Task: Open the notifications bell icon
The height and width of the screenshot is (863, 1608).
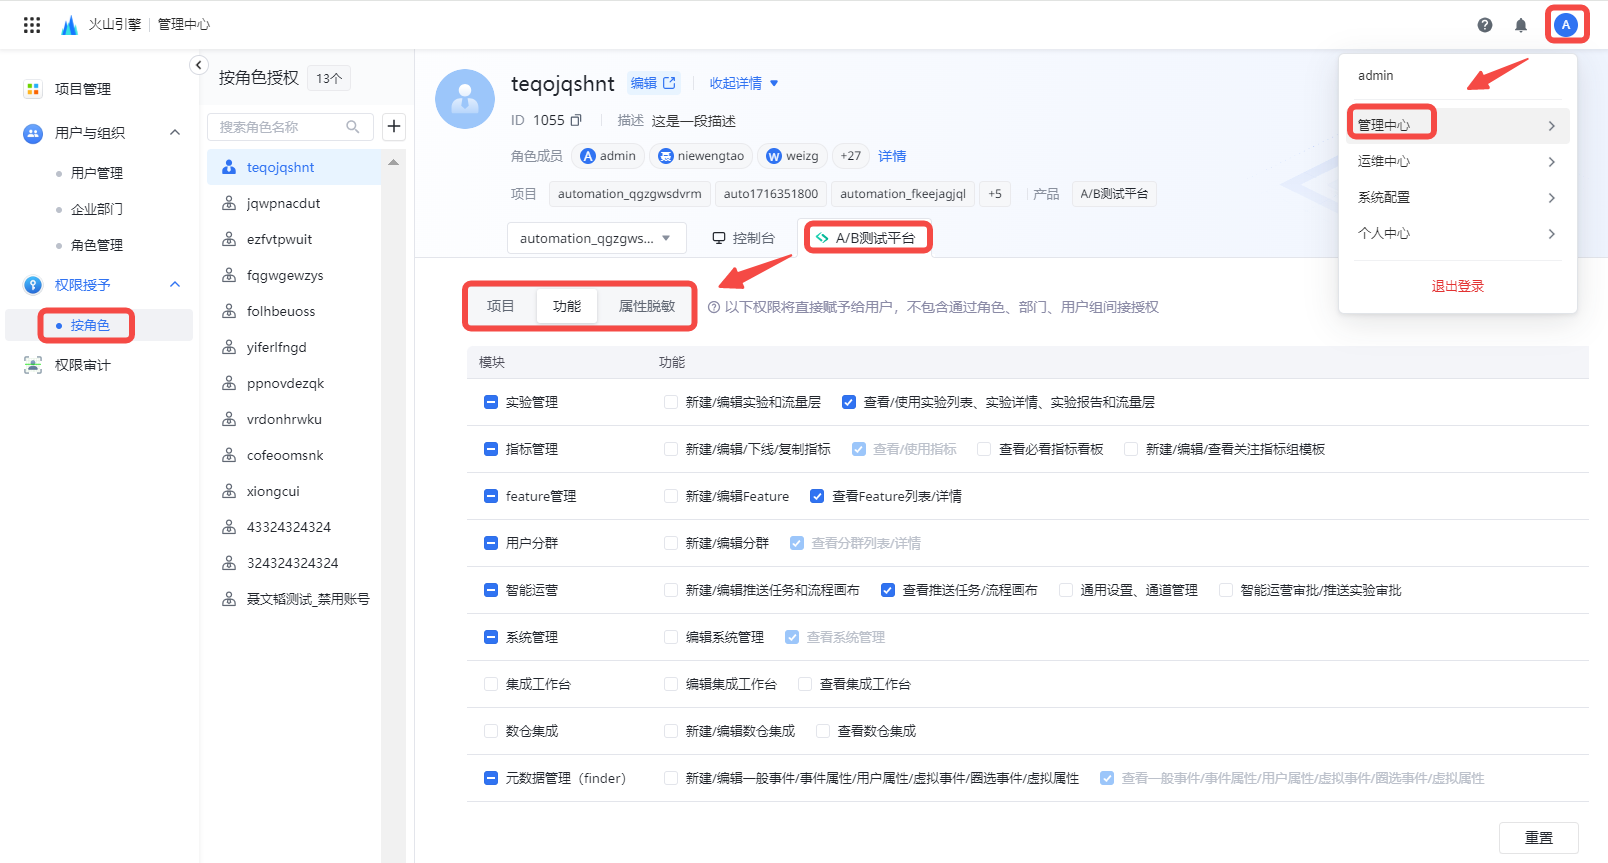Action: tap(1521, 25)
